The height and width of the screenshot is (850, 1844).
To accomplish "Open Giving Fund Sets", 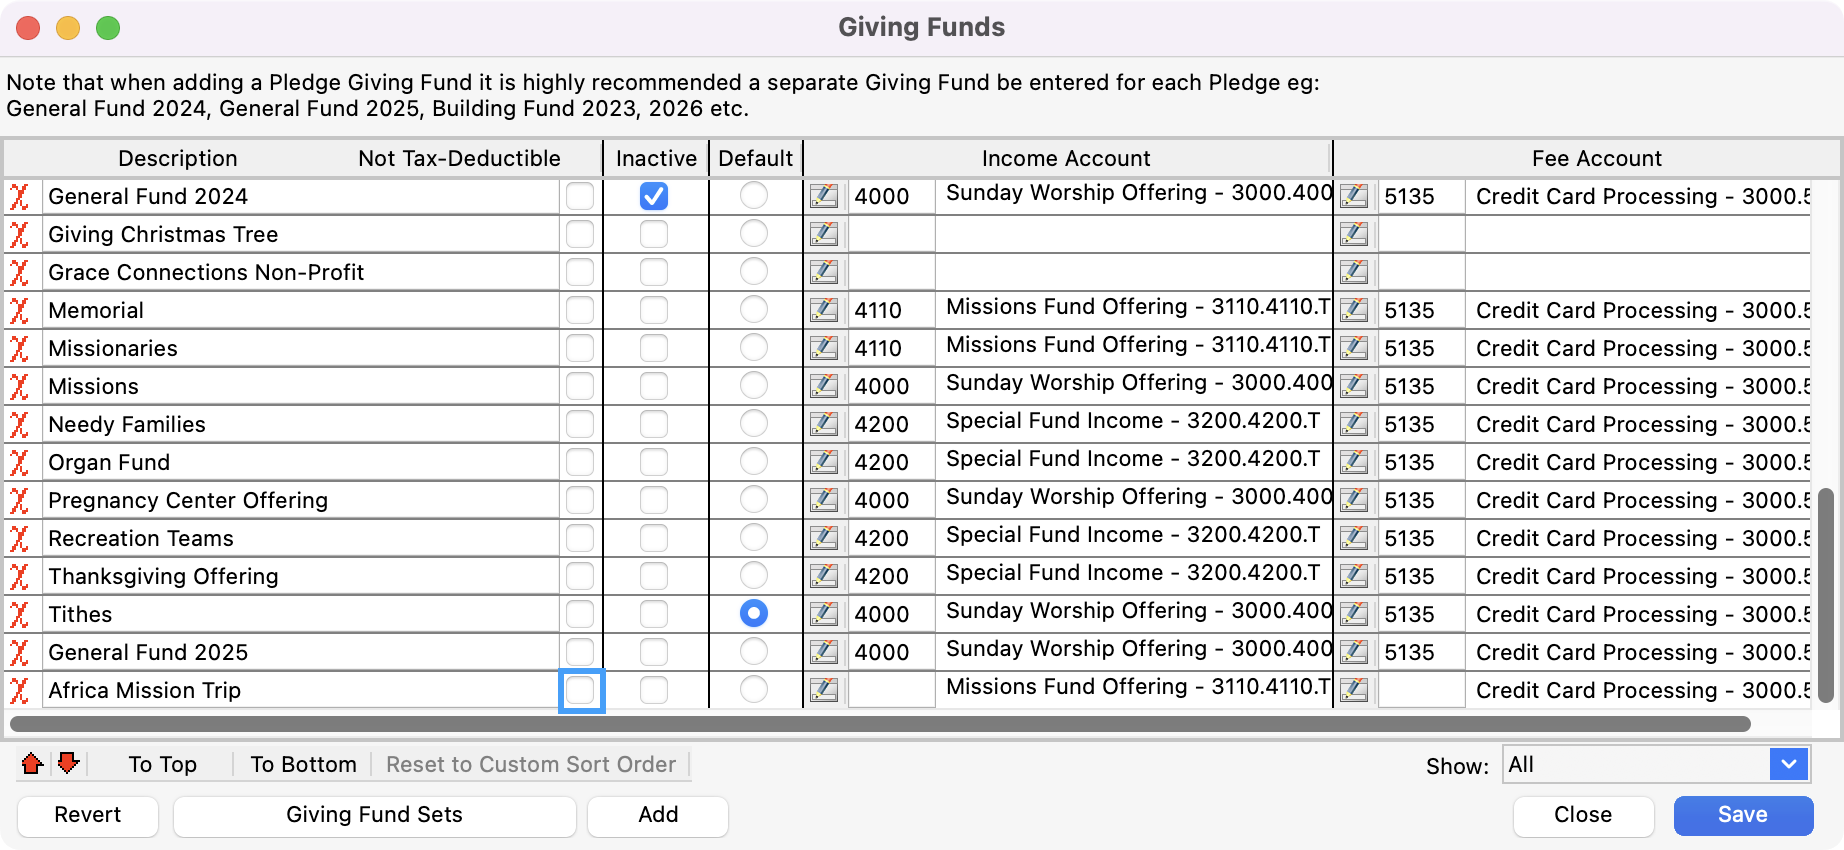I will (374, 815).
